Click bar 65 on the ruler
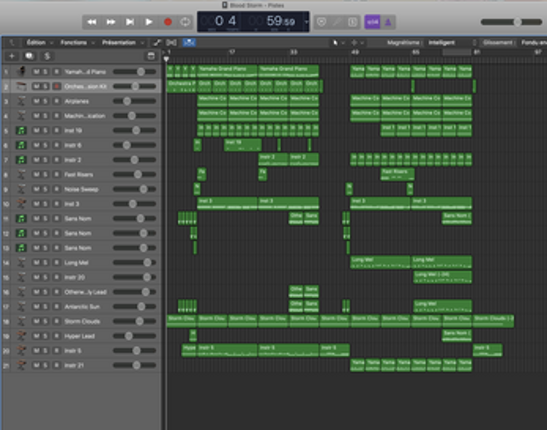Viewport: 547px width, 430px height. coord(415,52)
